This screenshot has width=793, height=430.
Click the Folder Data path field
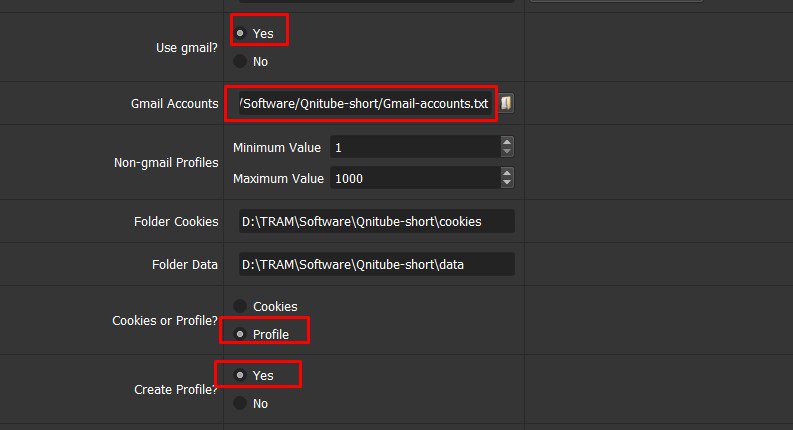point(377,264)
